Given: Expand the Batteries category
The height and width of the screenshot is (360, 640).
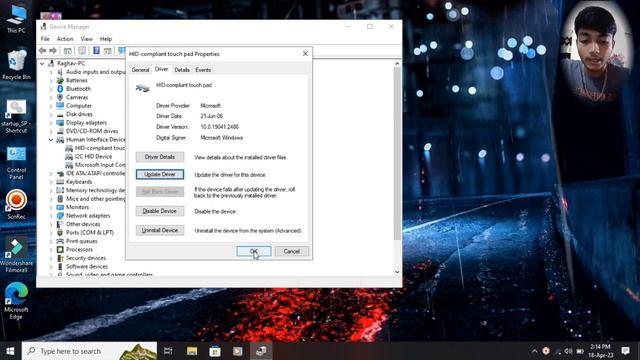Looking at the screenshot, I should [51, 80].
